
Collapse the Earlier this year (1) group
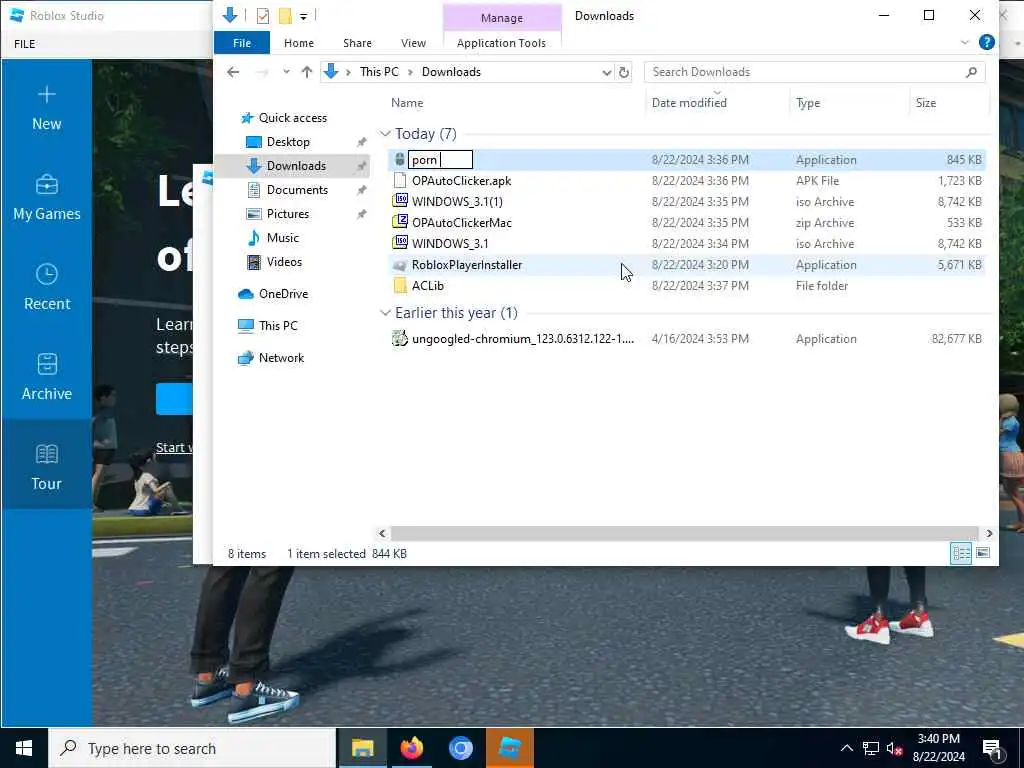385,313
